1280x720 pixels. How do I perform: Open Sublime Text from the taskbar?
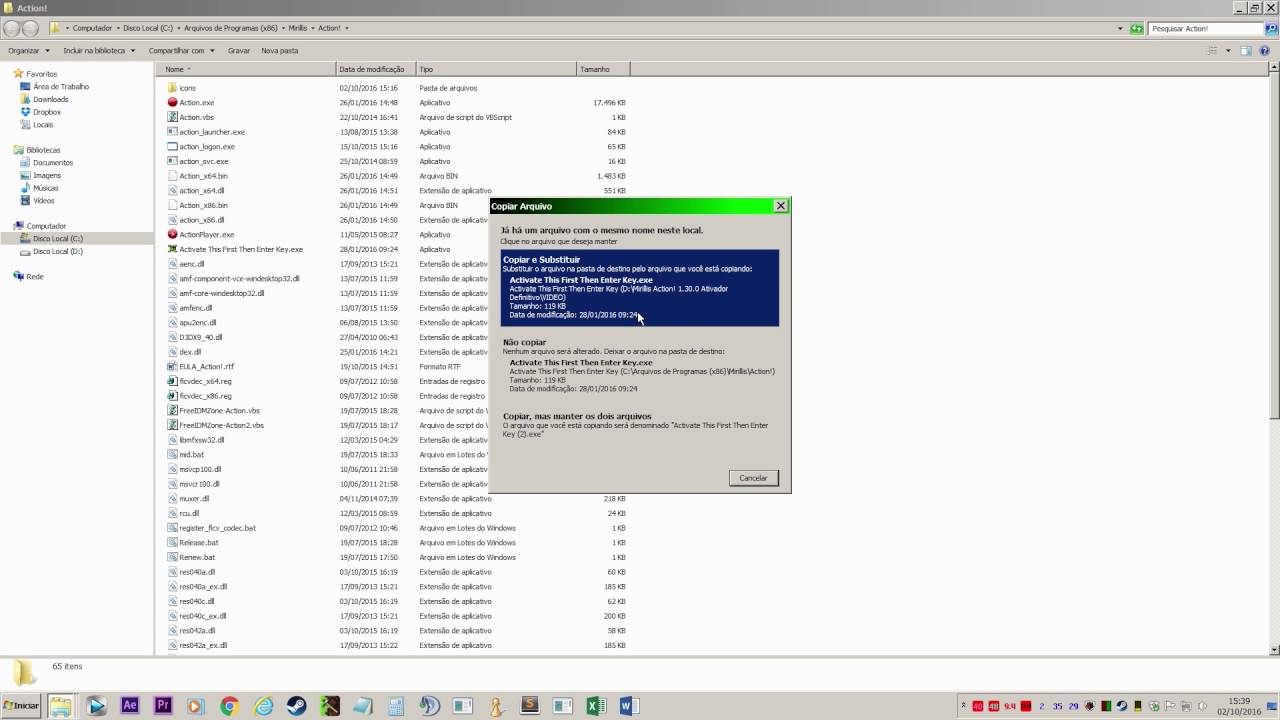point(529,705)
